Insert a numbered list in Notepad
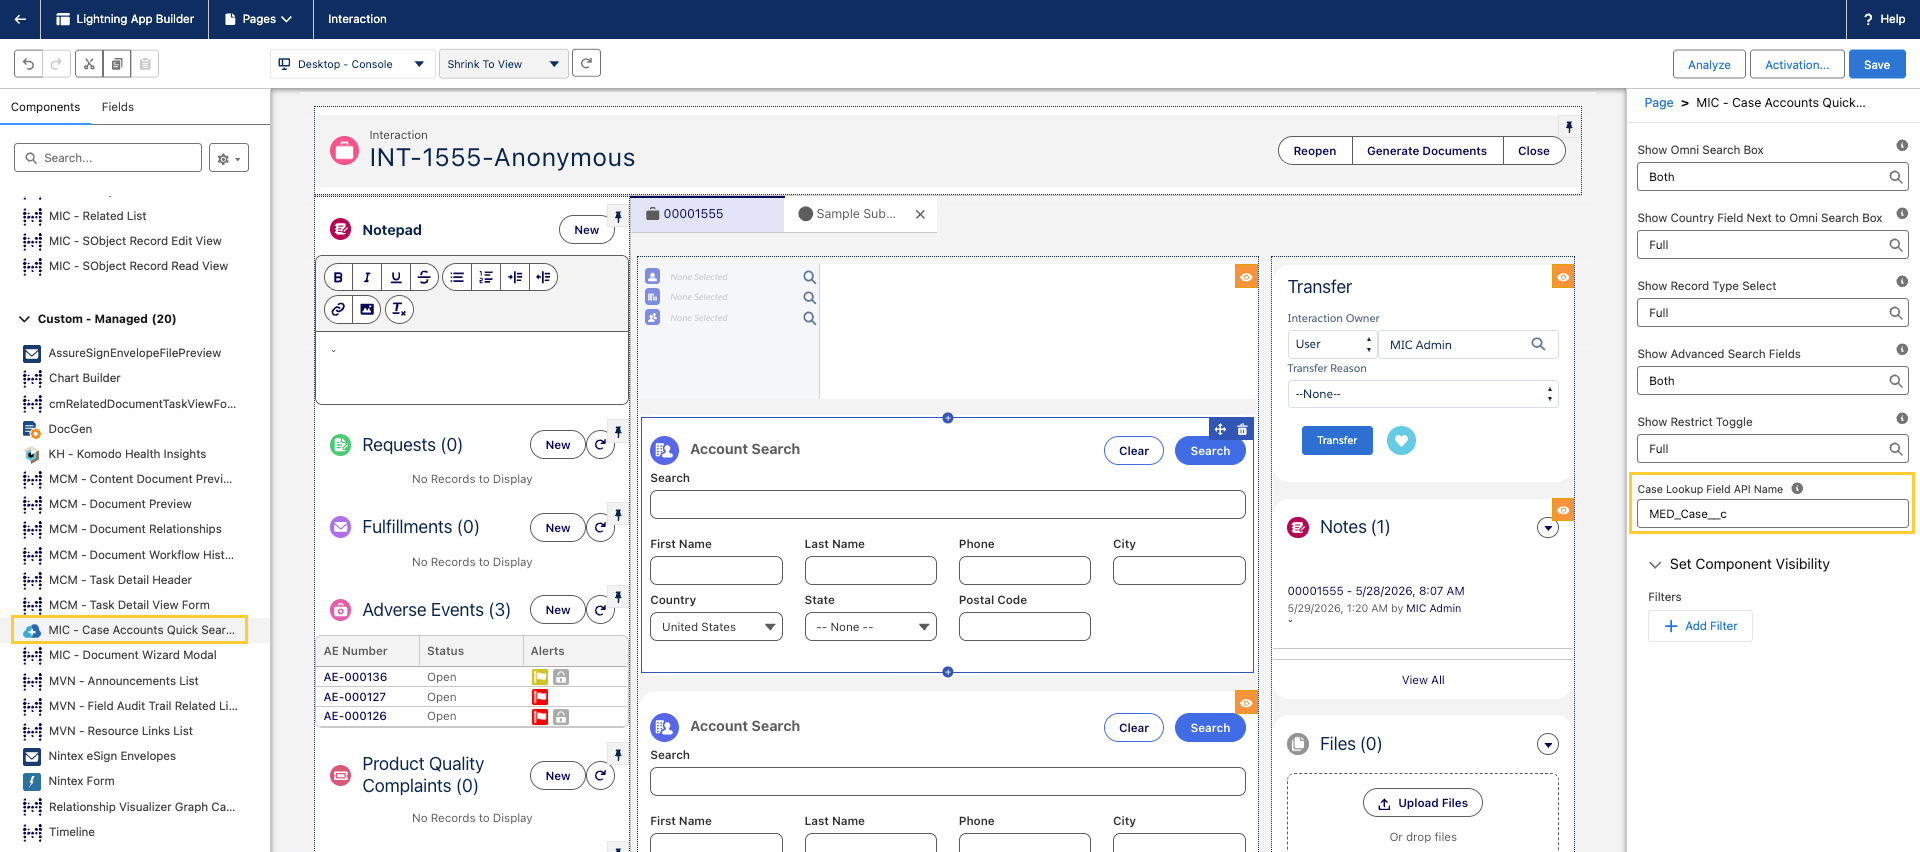Viewport: 1920px width, 852px height. point(486,277)
